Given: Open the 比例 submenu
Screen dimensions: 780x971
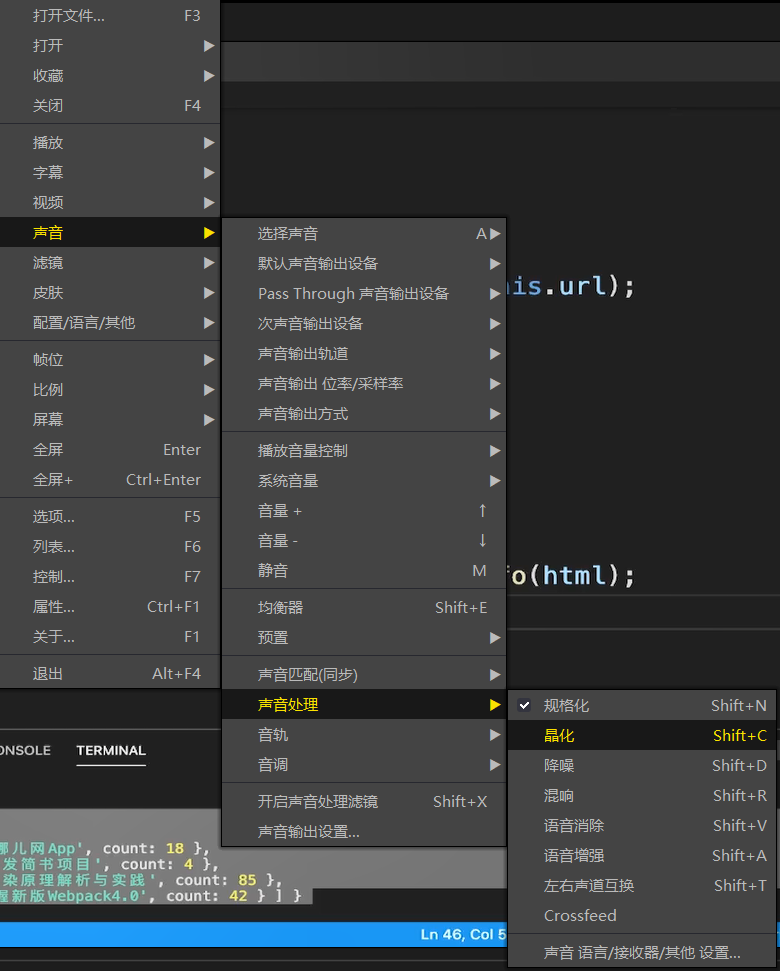Looking at the screenshot, I should (110, 390).
